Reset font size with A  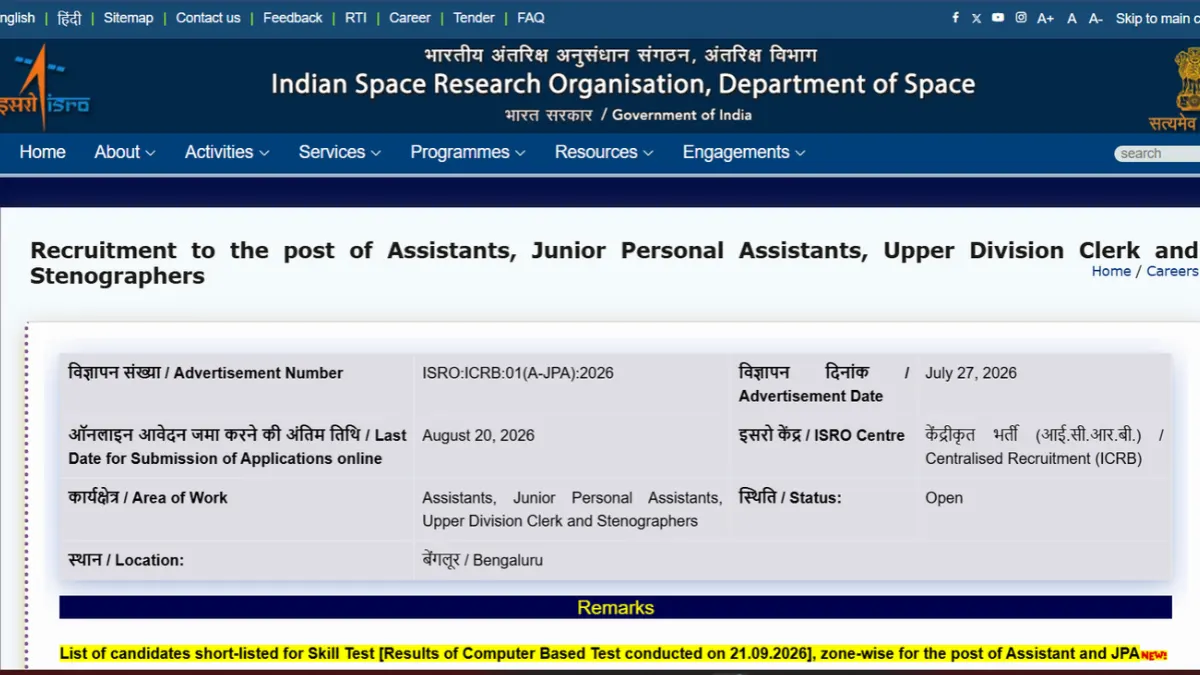pos(1072,18)
